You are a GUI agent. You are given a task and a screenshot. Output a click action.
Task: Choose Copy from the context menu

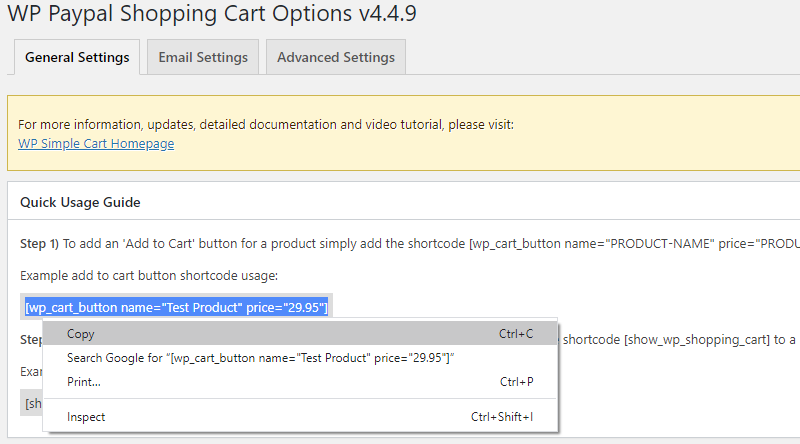300,334
